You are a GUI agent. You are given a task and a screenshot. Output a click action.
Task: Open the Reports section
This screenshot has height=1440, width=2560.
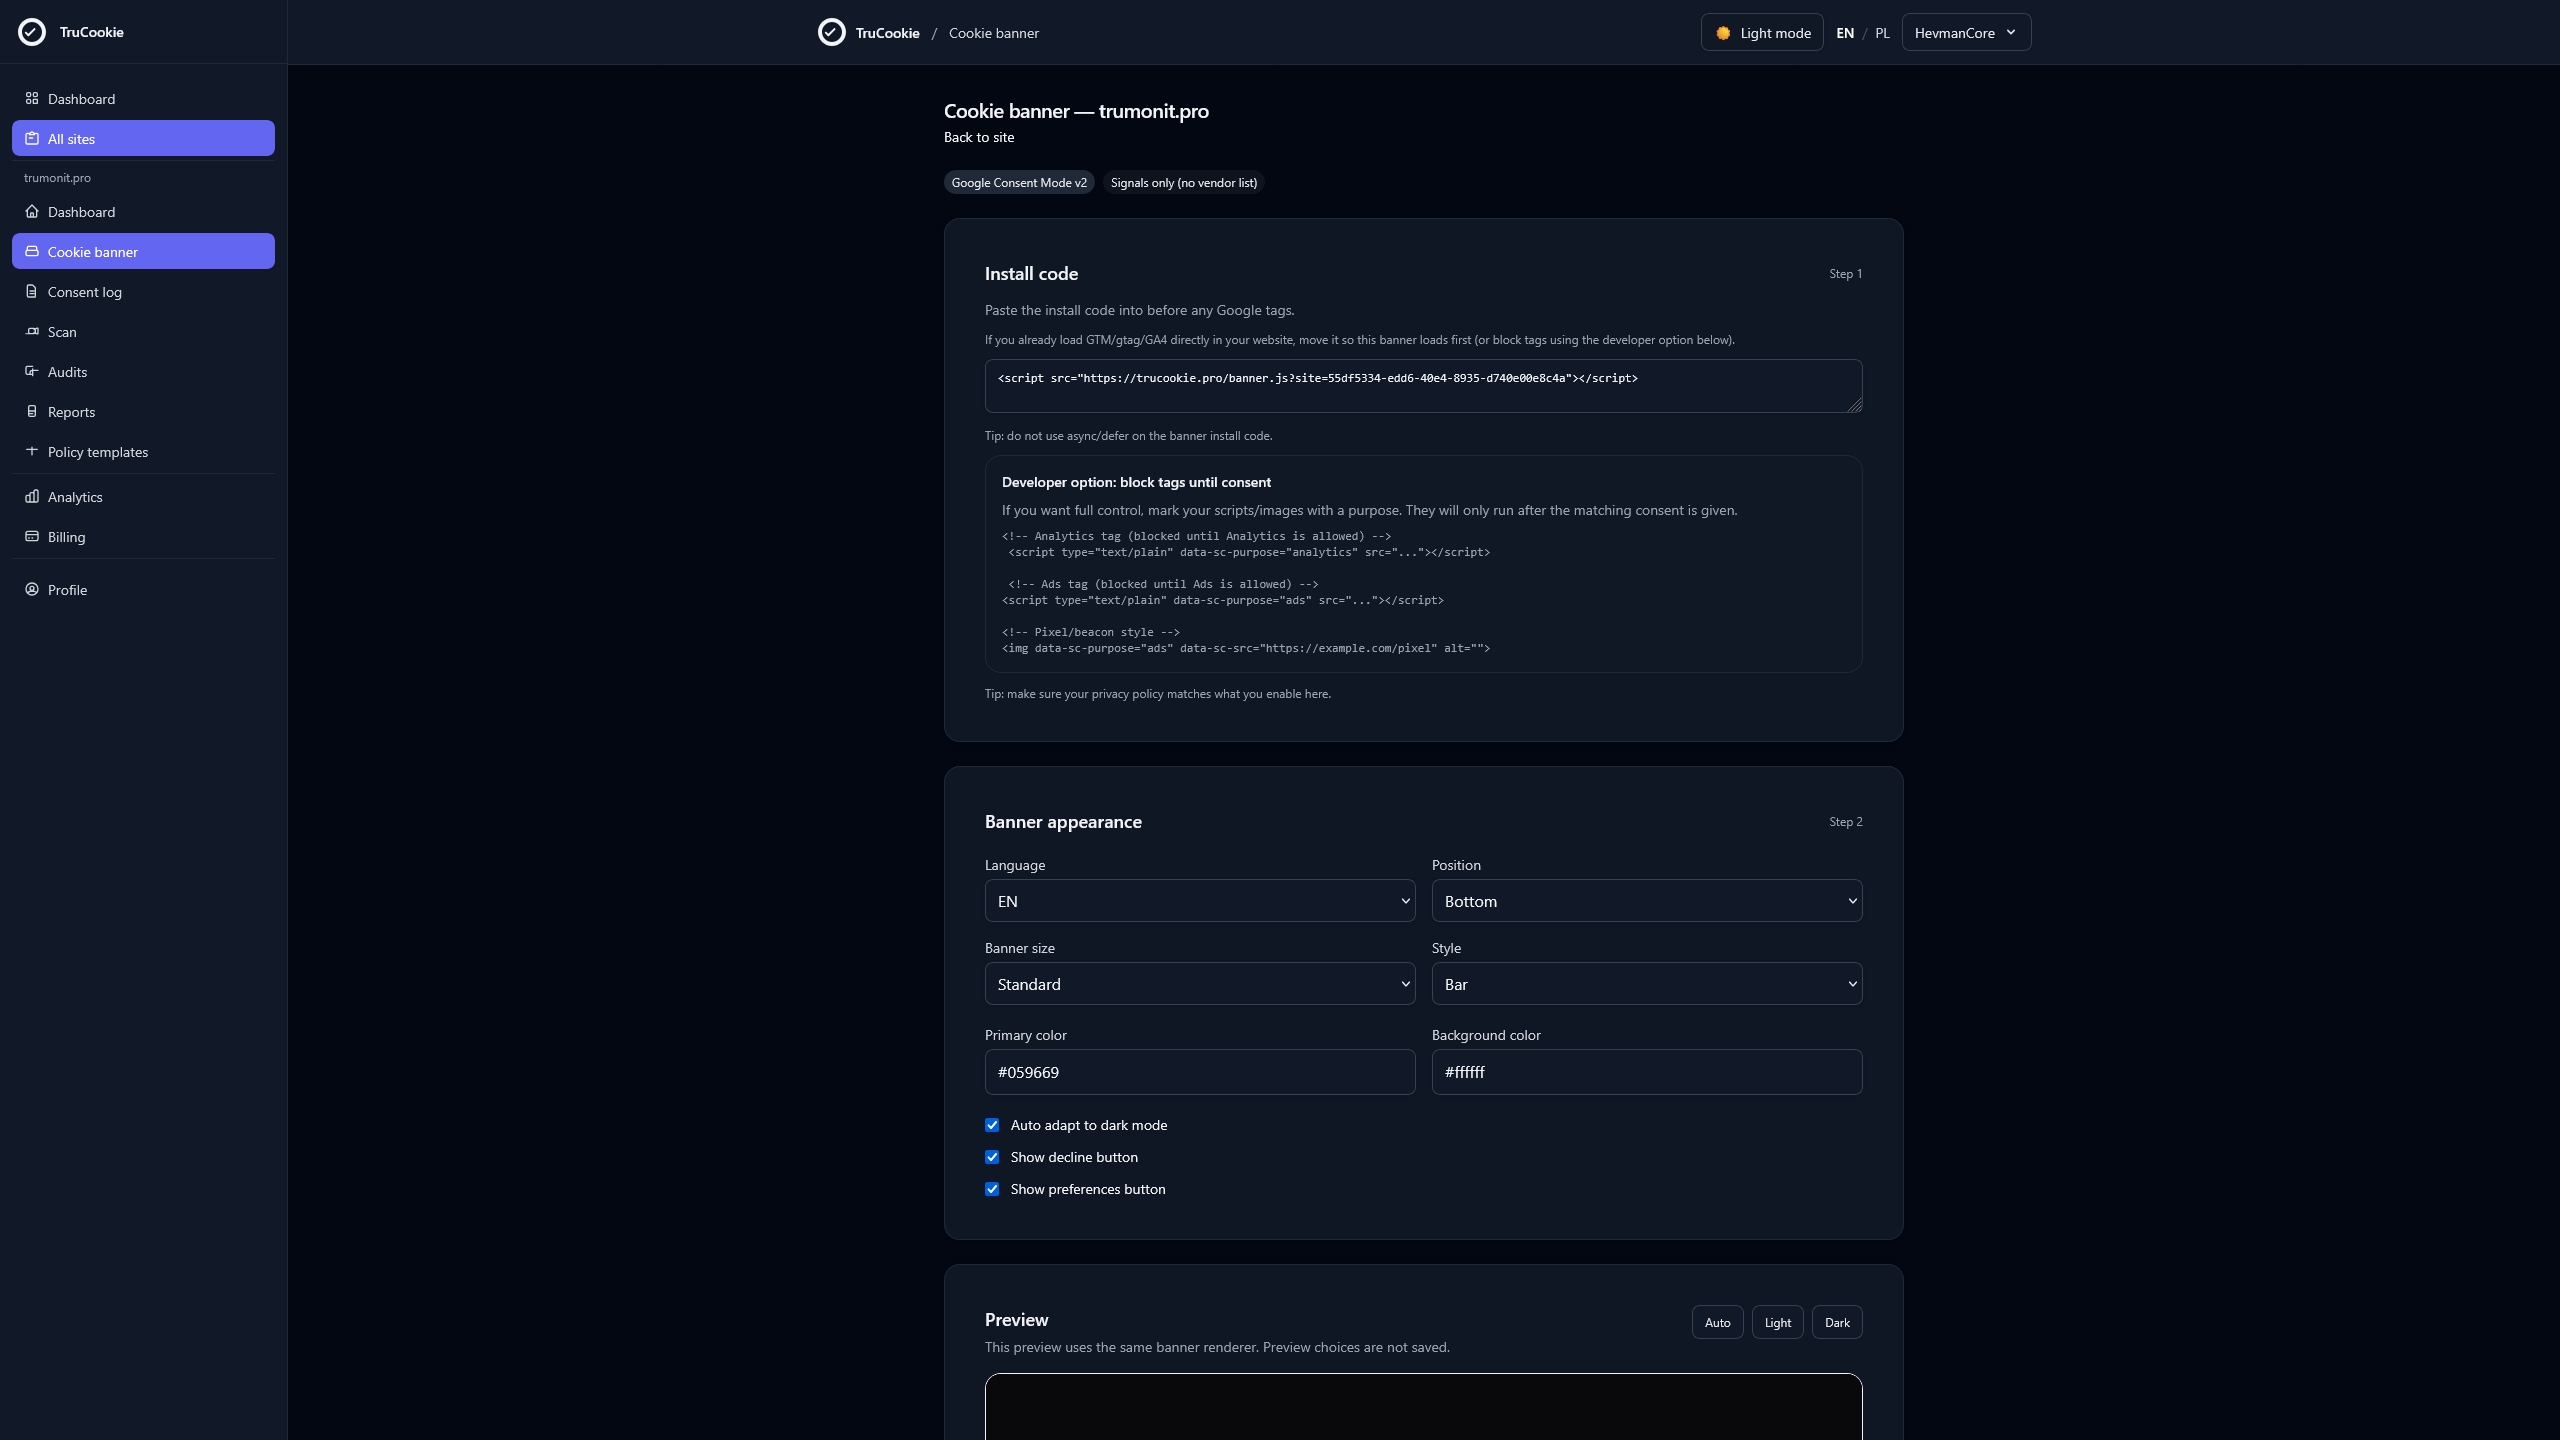pos(70,411)
